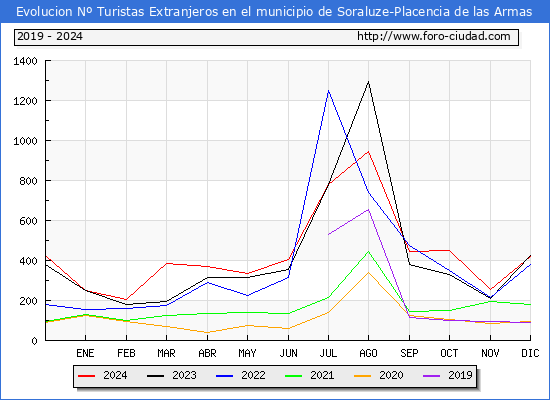Click the NOV month axis label
550x400 pixels.
[490, 353]
